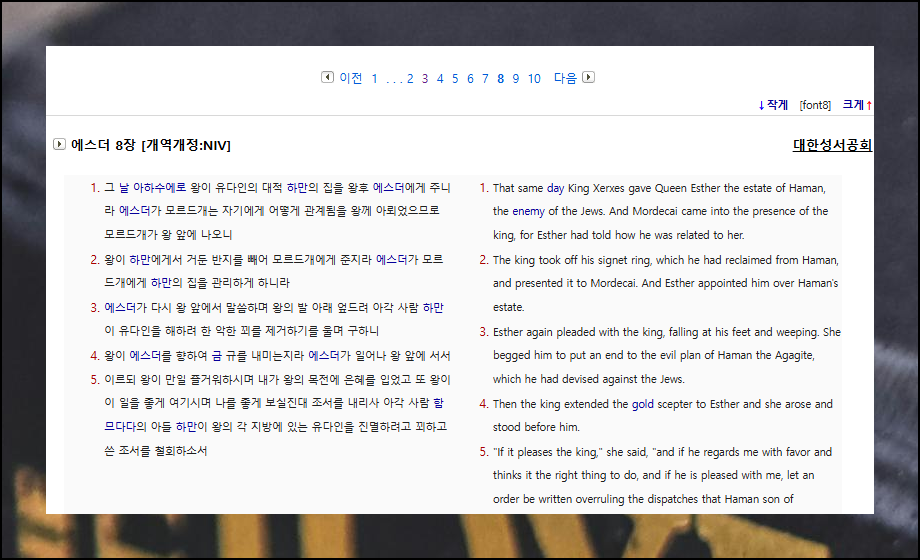Click 하만 link in Korean verse 2 first line
The width and height of the screenshot is (920, 560).
(x=140, y=259)
